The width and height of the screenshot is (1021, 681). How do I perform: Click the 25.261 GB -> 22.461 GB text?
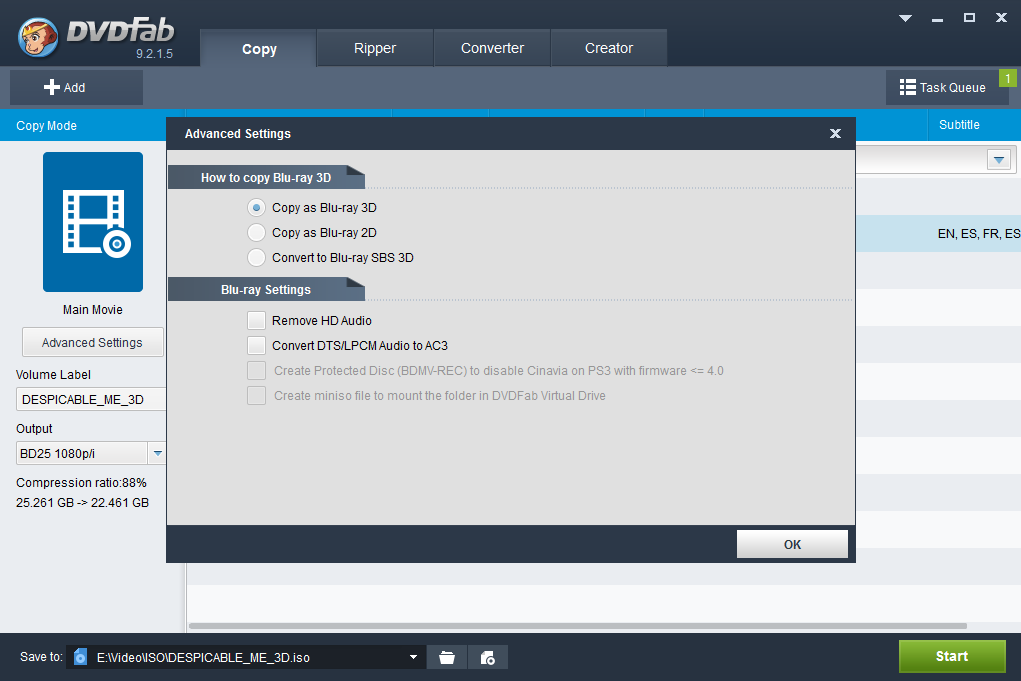coord(83,503)
